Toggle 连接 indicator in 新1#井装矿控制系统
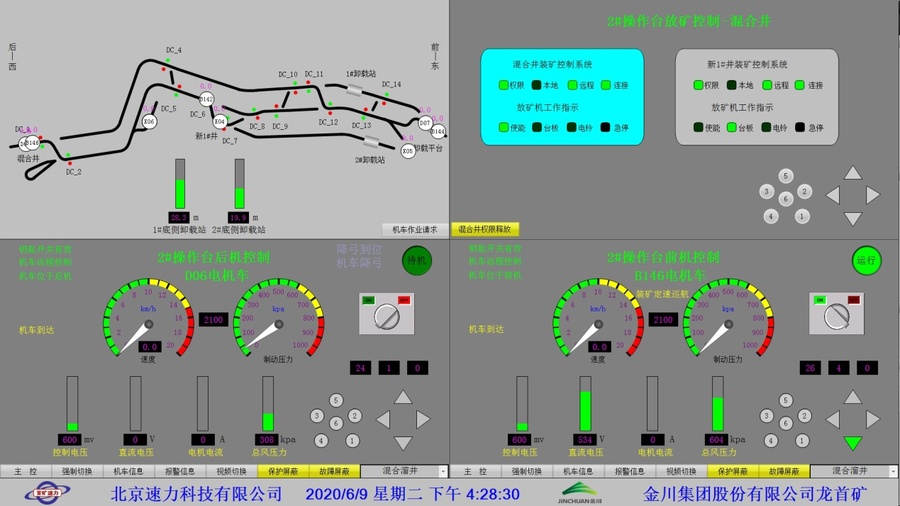Screen dimensions: 900x506 800,85
